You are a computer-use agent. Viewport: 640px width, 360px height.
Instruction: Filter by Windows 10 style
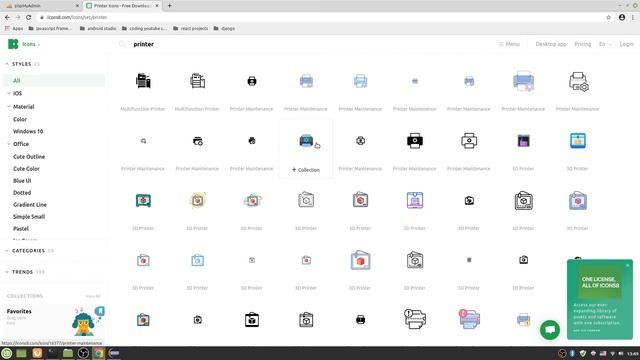pos(28,131)
